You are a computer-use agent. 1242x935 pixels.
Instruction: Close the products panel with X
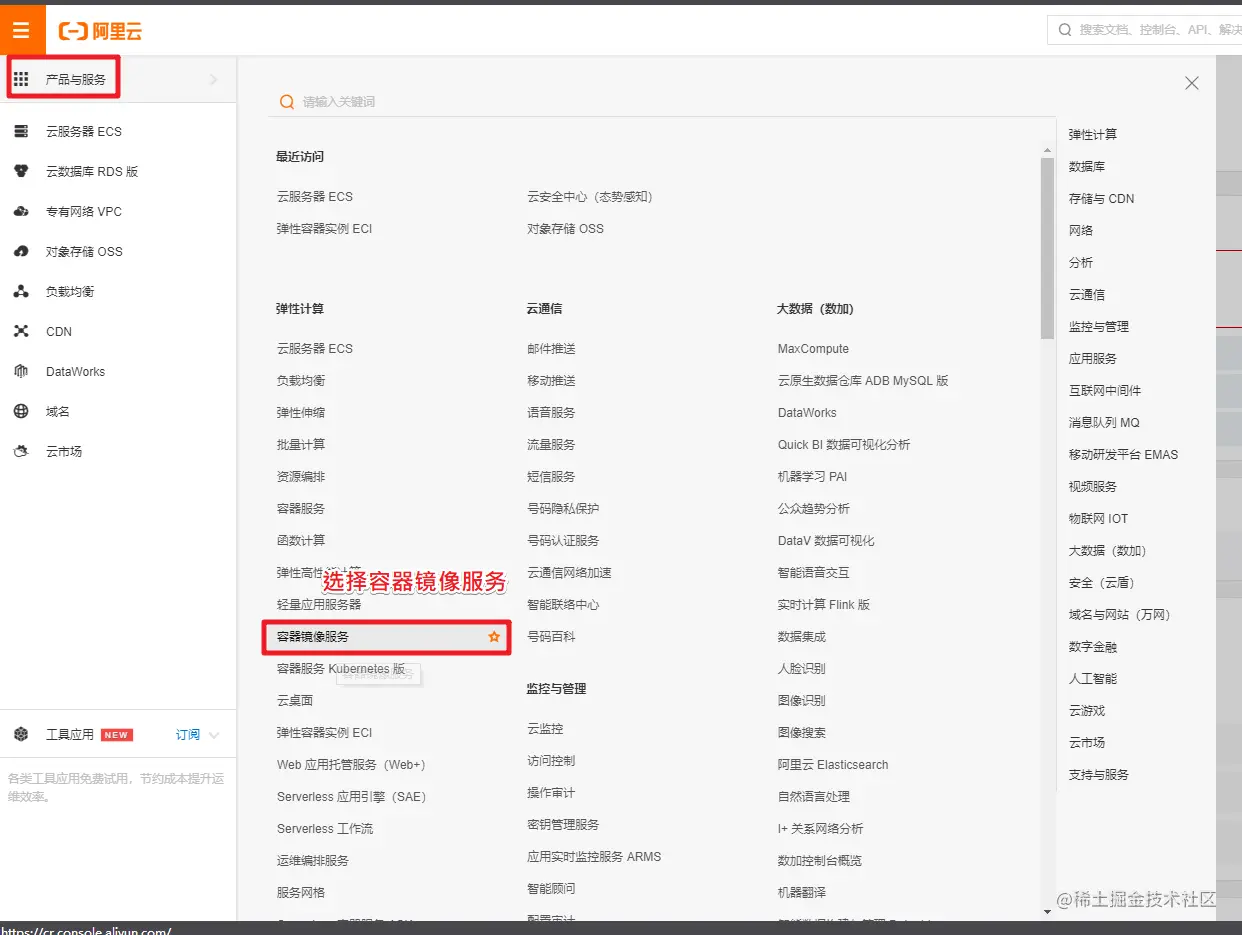pos(1191,83)
